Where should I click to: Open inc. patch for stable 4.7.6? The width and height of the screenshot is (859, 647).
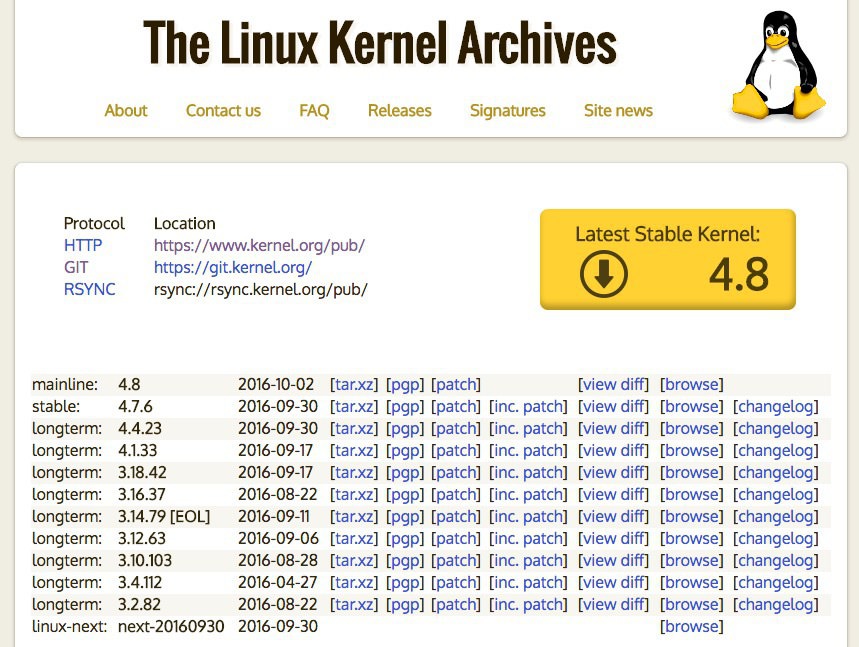coord(528,406)
